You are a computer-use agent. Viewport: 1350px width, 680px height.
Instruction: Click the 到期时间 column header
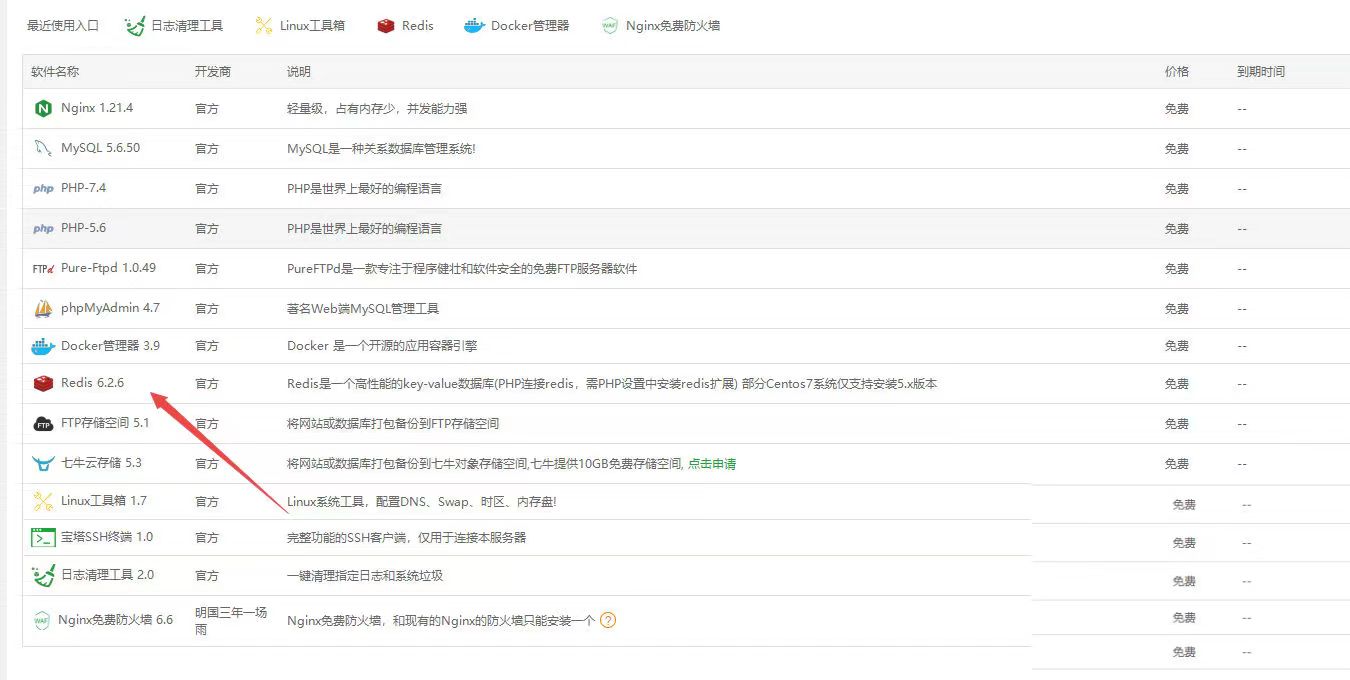coord(1261,72)
